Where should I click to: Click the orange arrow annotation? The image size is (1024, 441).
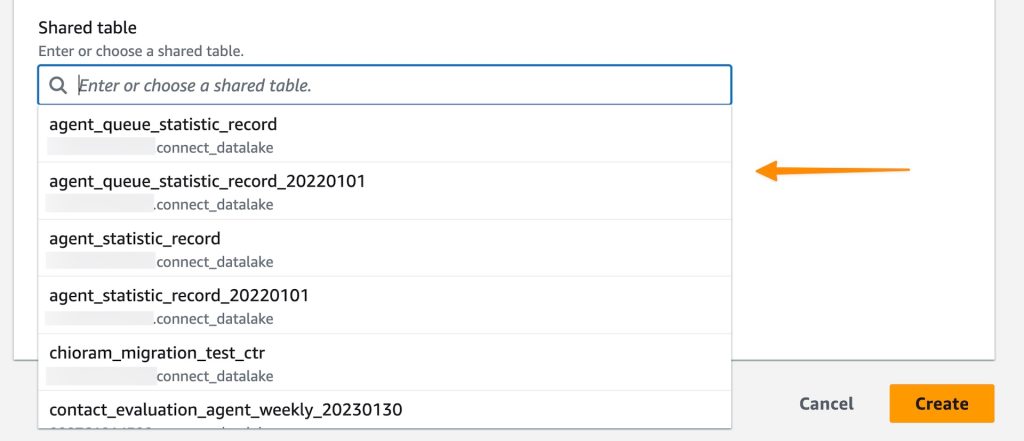(832, 171)
